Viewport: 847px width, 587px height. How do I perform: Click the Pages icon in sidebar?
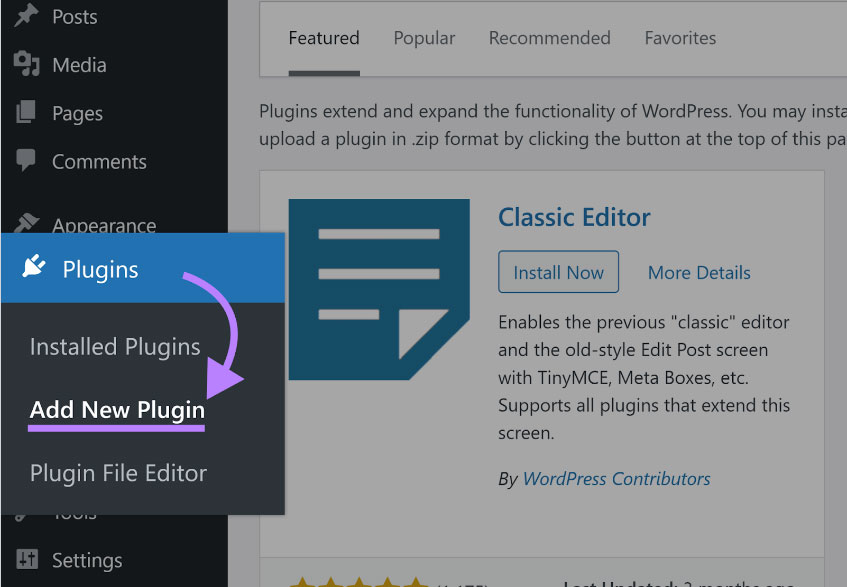[x=27, y=113]
